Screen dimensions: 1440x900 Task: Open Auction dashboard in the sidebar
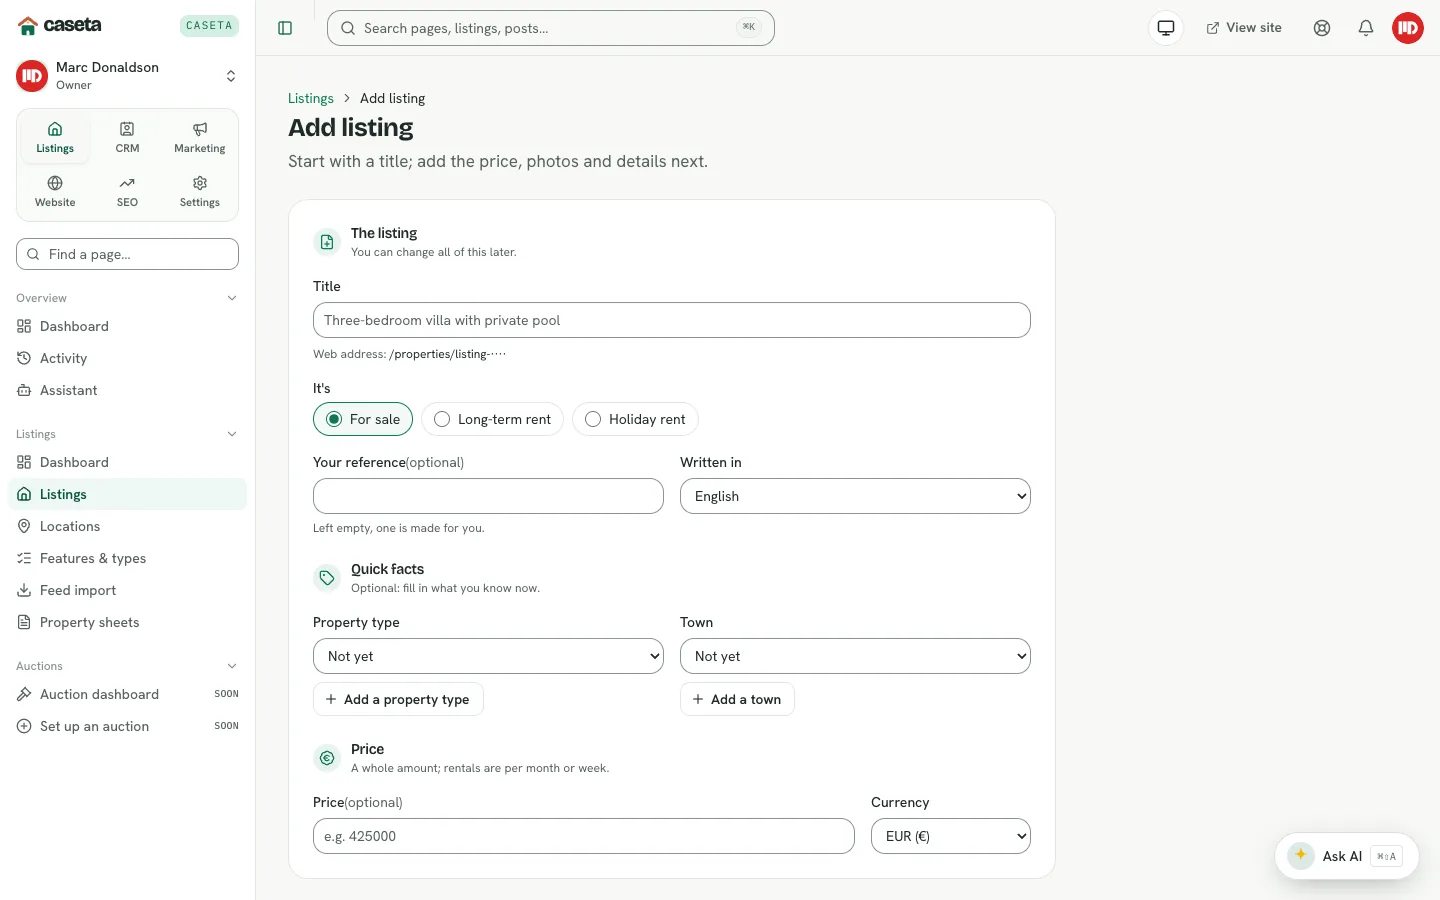point(127,694)
